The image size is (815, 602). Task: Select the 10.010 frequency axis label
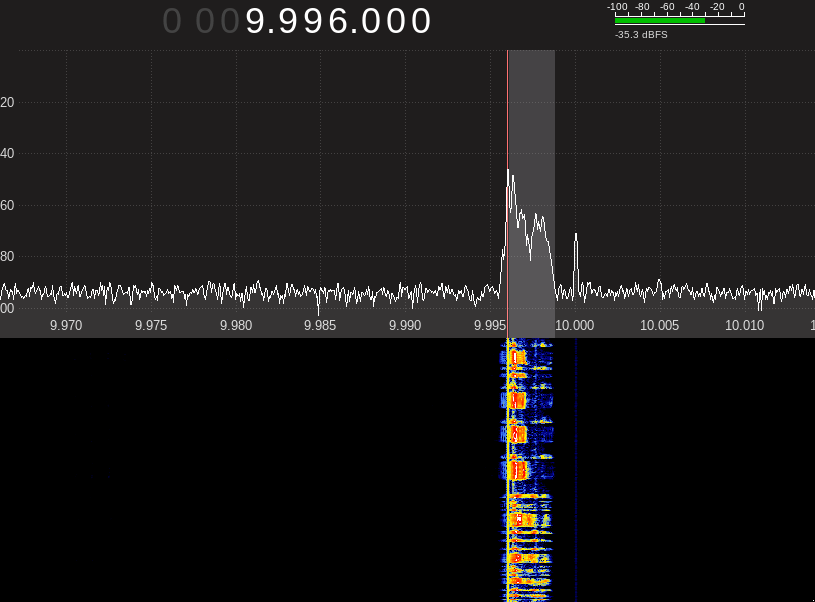(x=744, y=325)
